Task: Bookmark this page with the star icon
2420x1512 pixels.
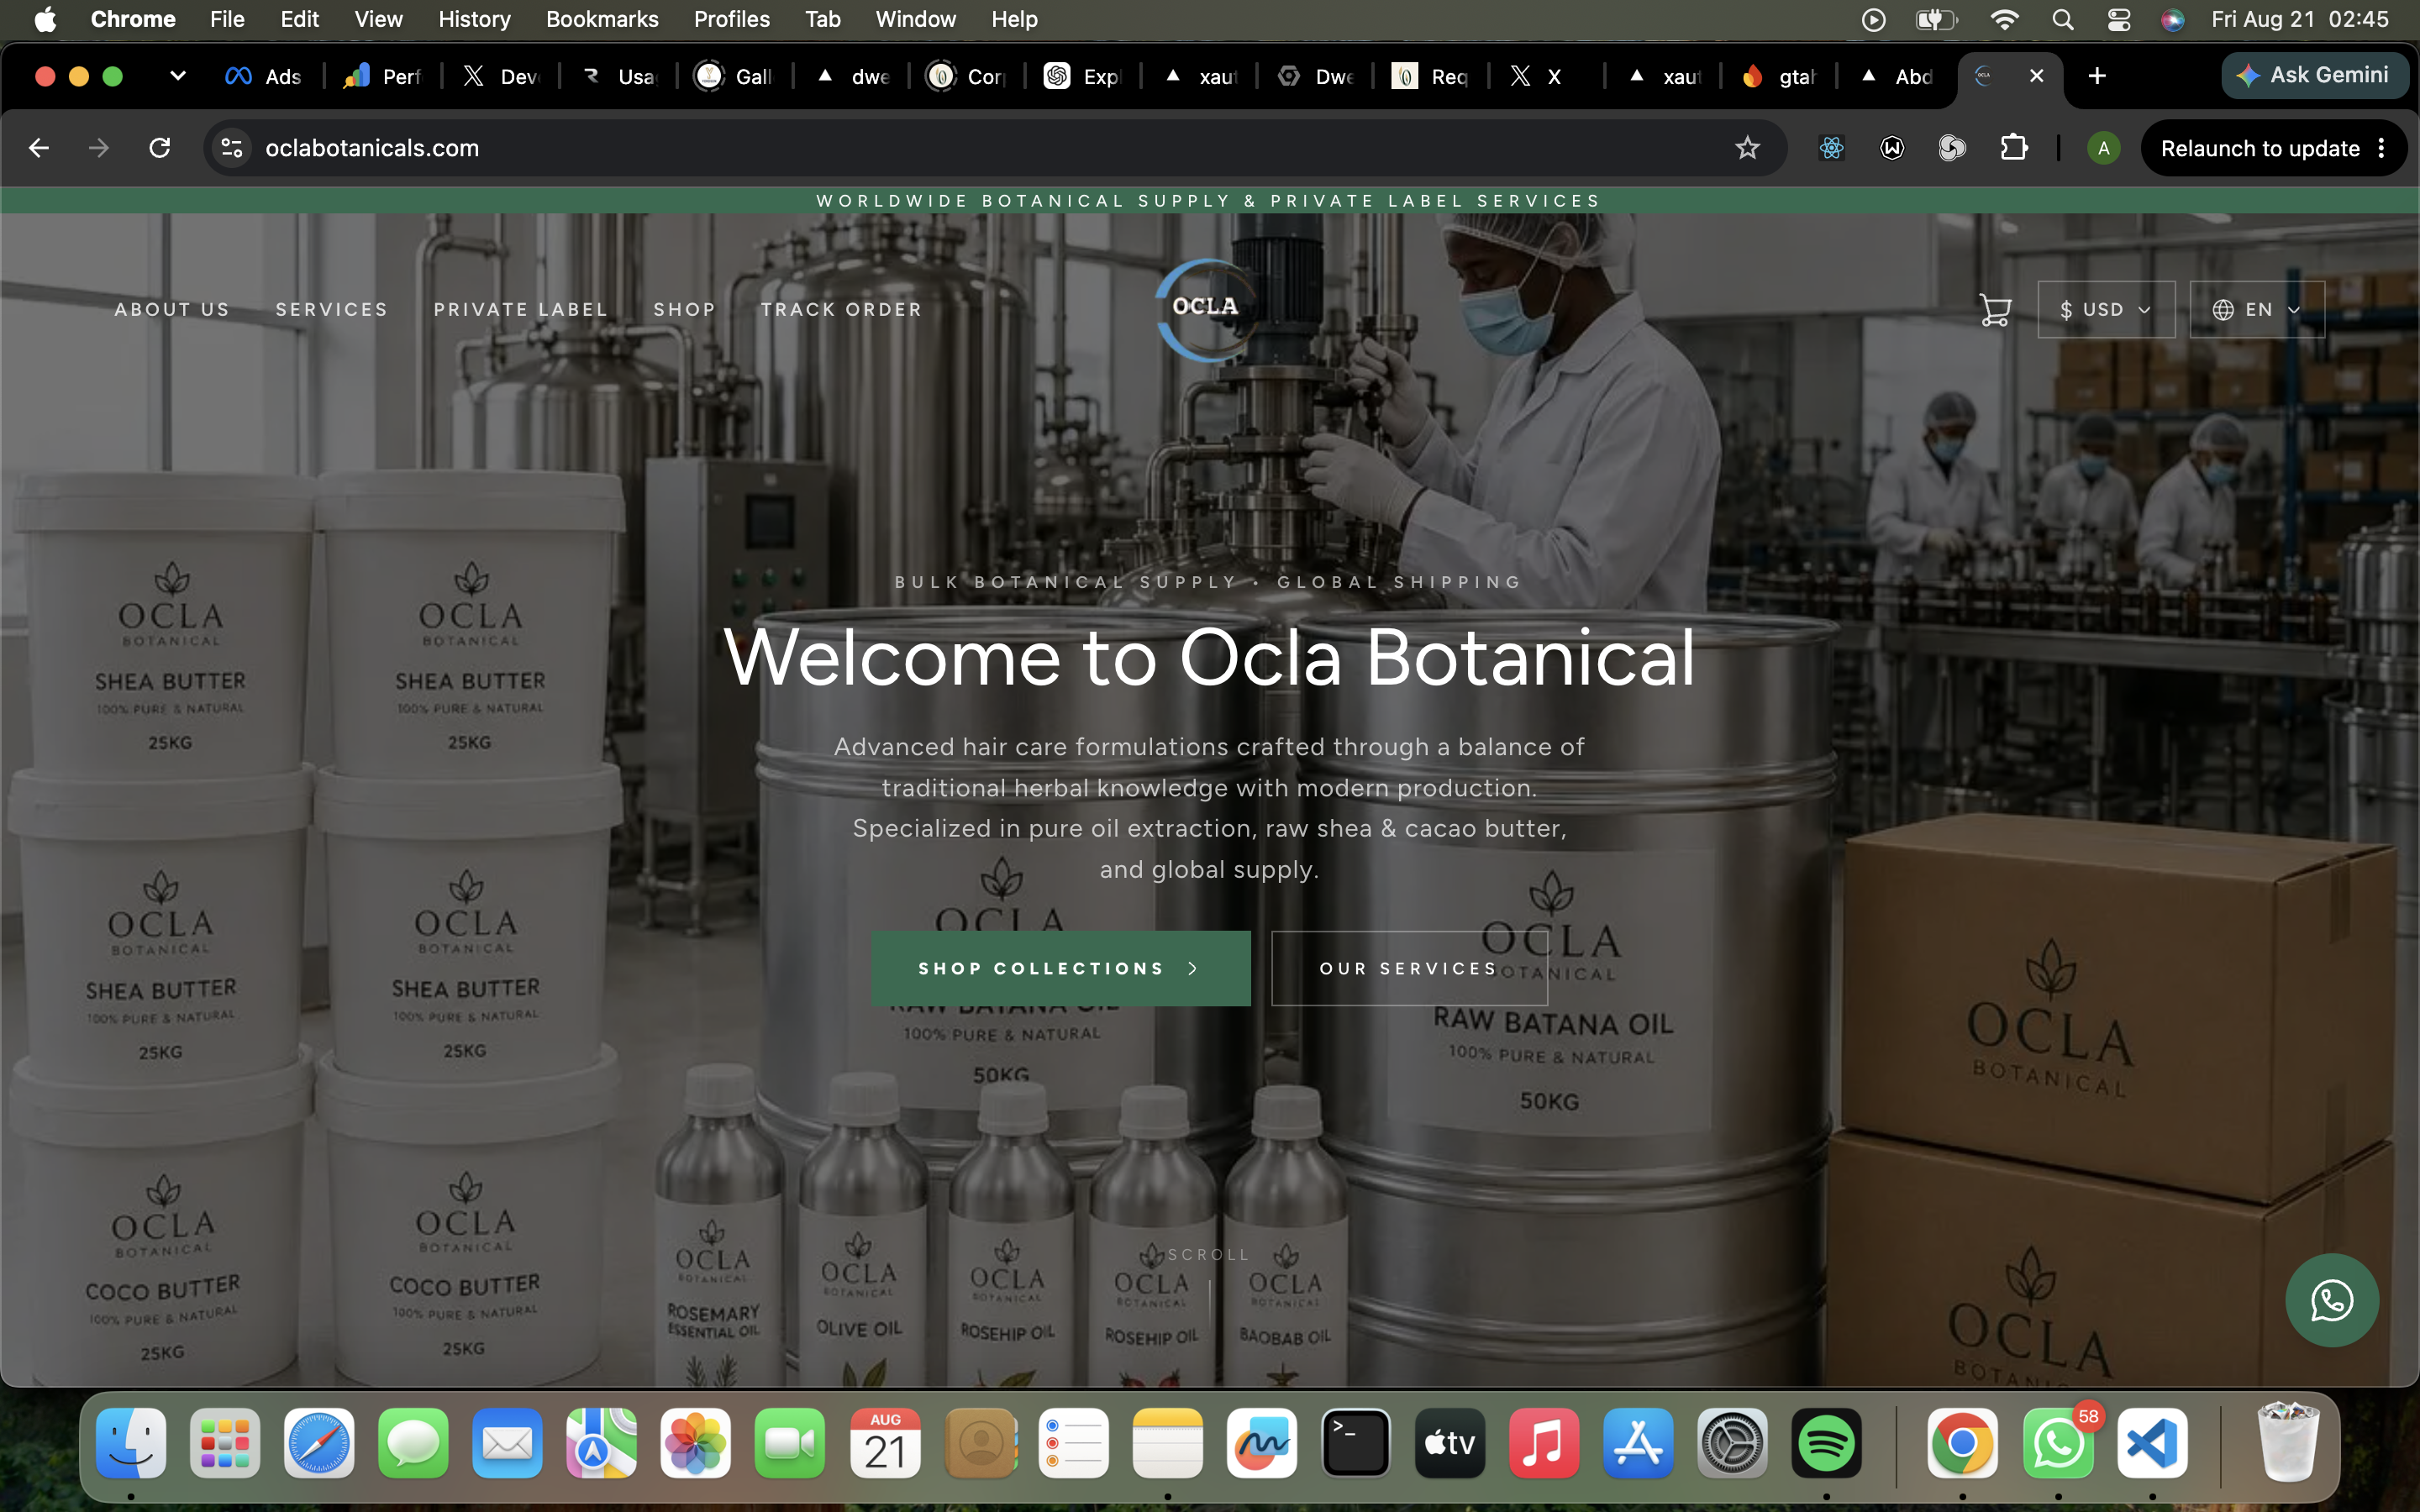Action: tap(1747, 148)
